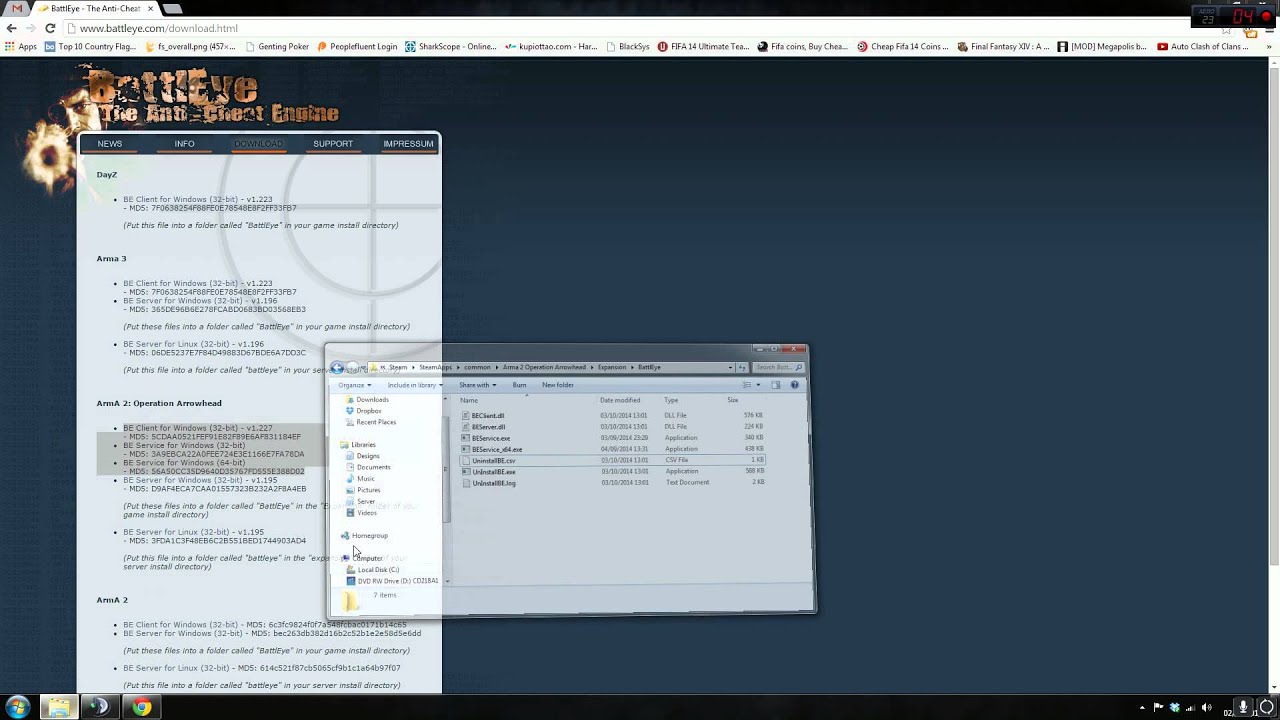Select the pinned Gmail tab

pos(16,8)
